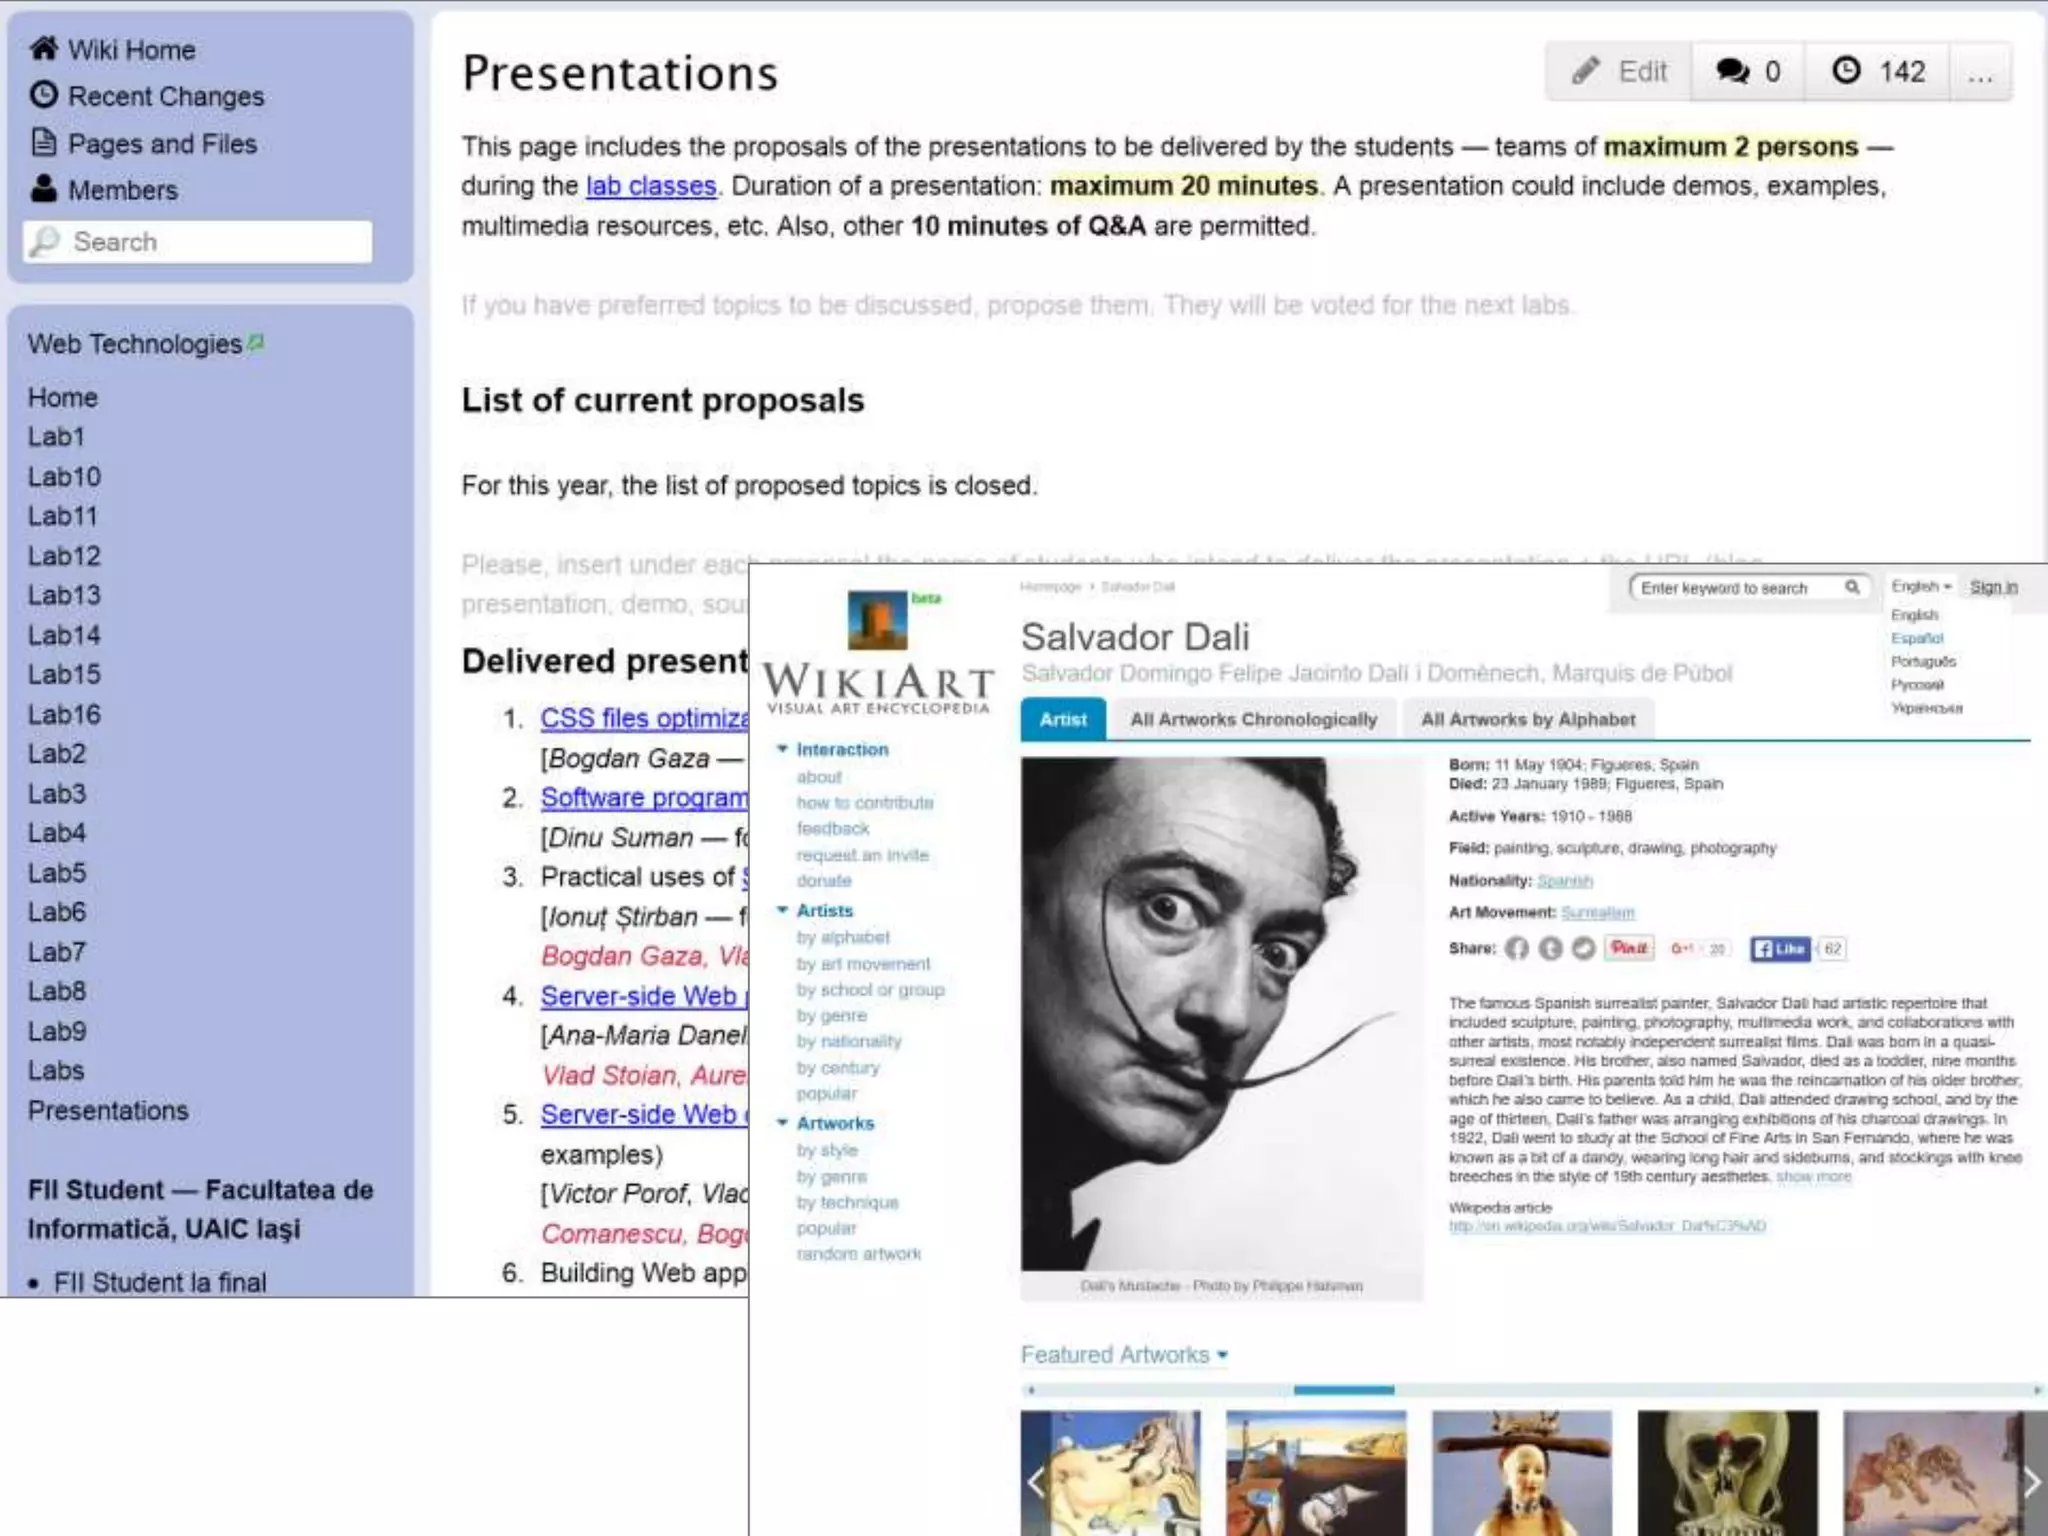Viewport: 2048px width, 1536px height.
Task: Click the Sign in link
Action: pos(1993,587)
